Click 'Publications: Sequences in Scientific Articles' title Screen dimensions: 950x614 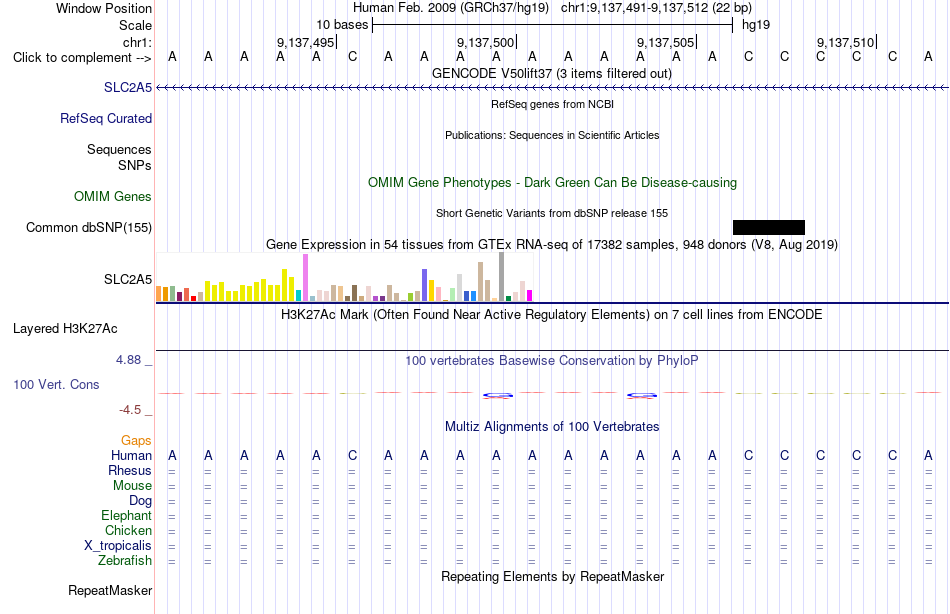[552, 135]
